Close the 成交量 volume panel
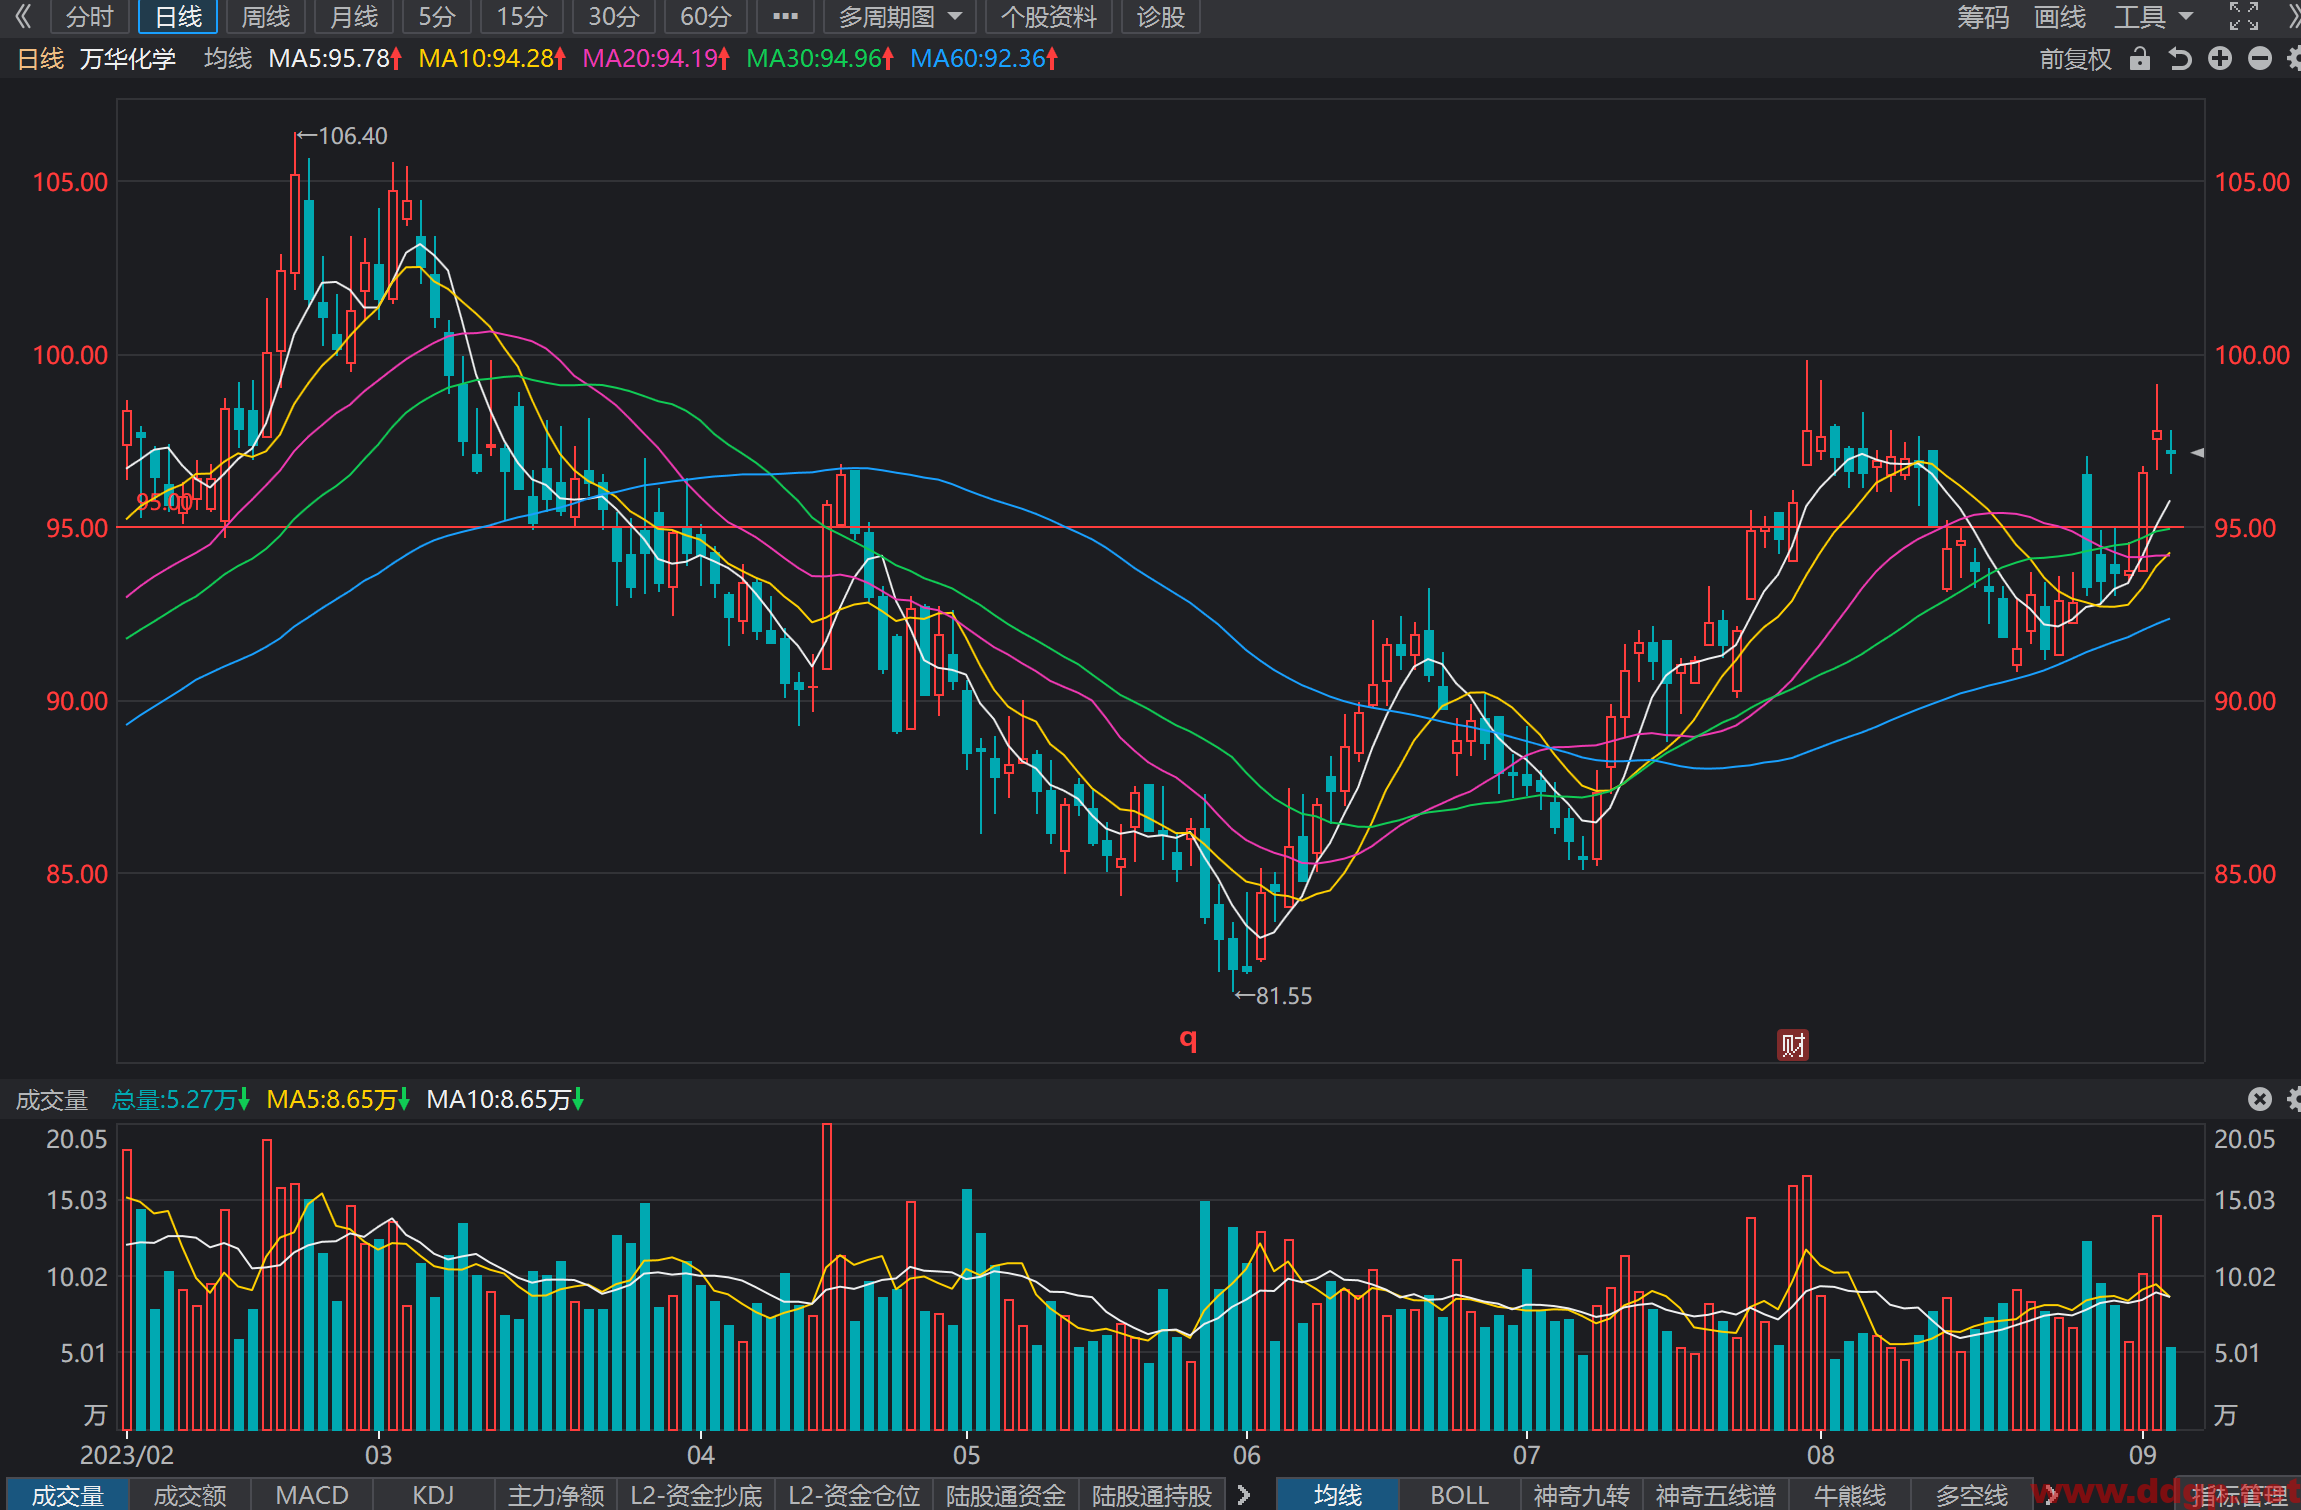 point(2260,1099)
